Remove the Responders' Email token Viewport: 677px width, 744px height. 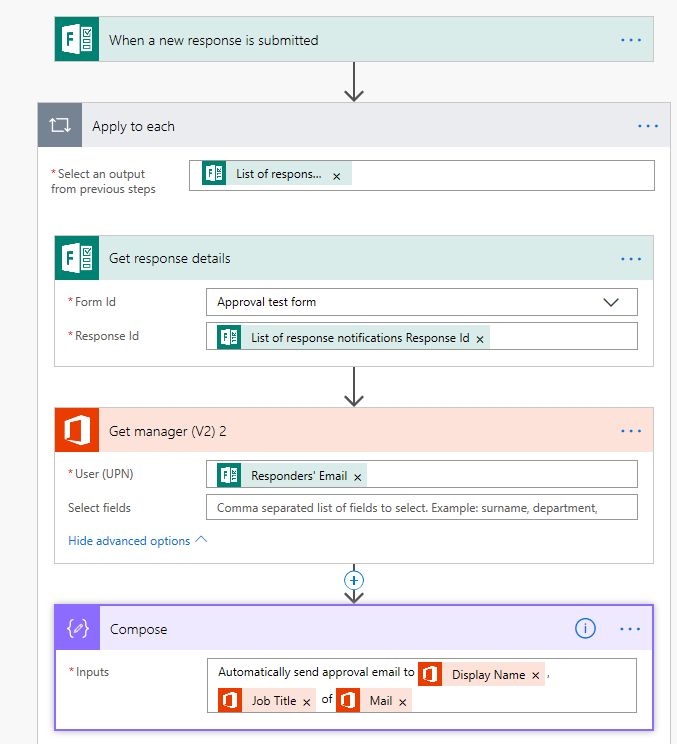358,477
